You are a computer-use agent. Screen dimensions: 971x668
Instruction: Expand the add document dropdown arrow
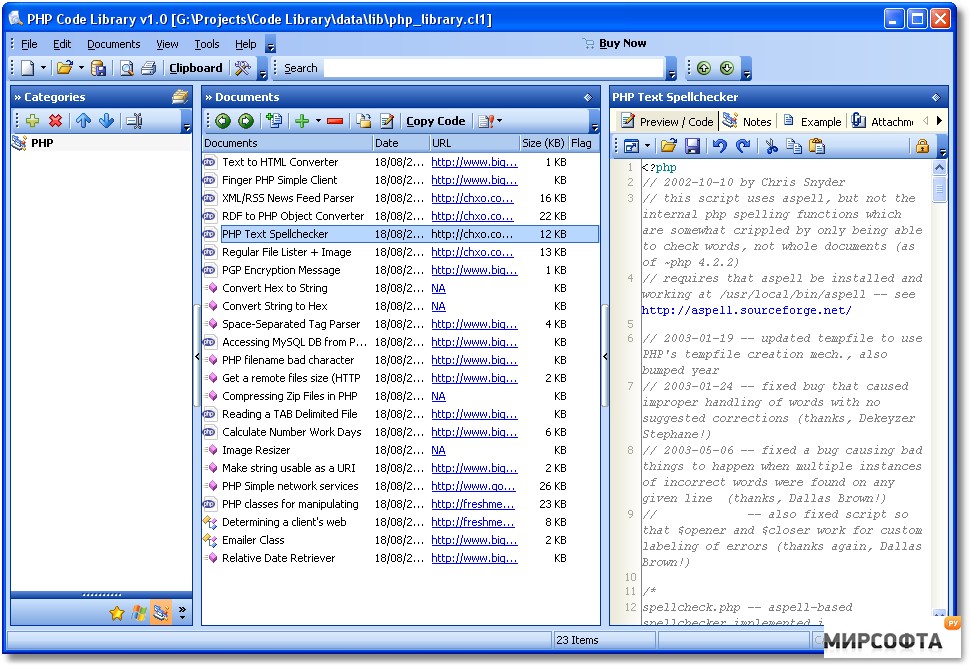click(318, 121)
